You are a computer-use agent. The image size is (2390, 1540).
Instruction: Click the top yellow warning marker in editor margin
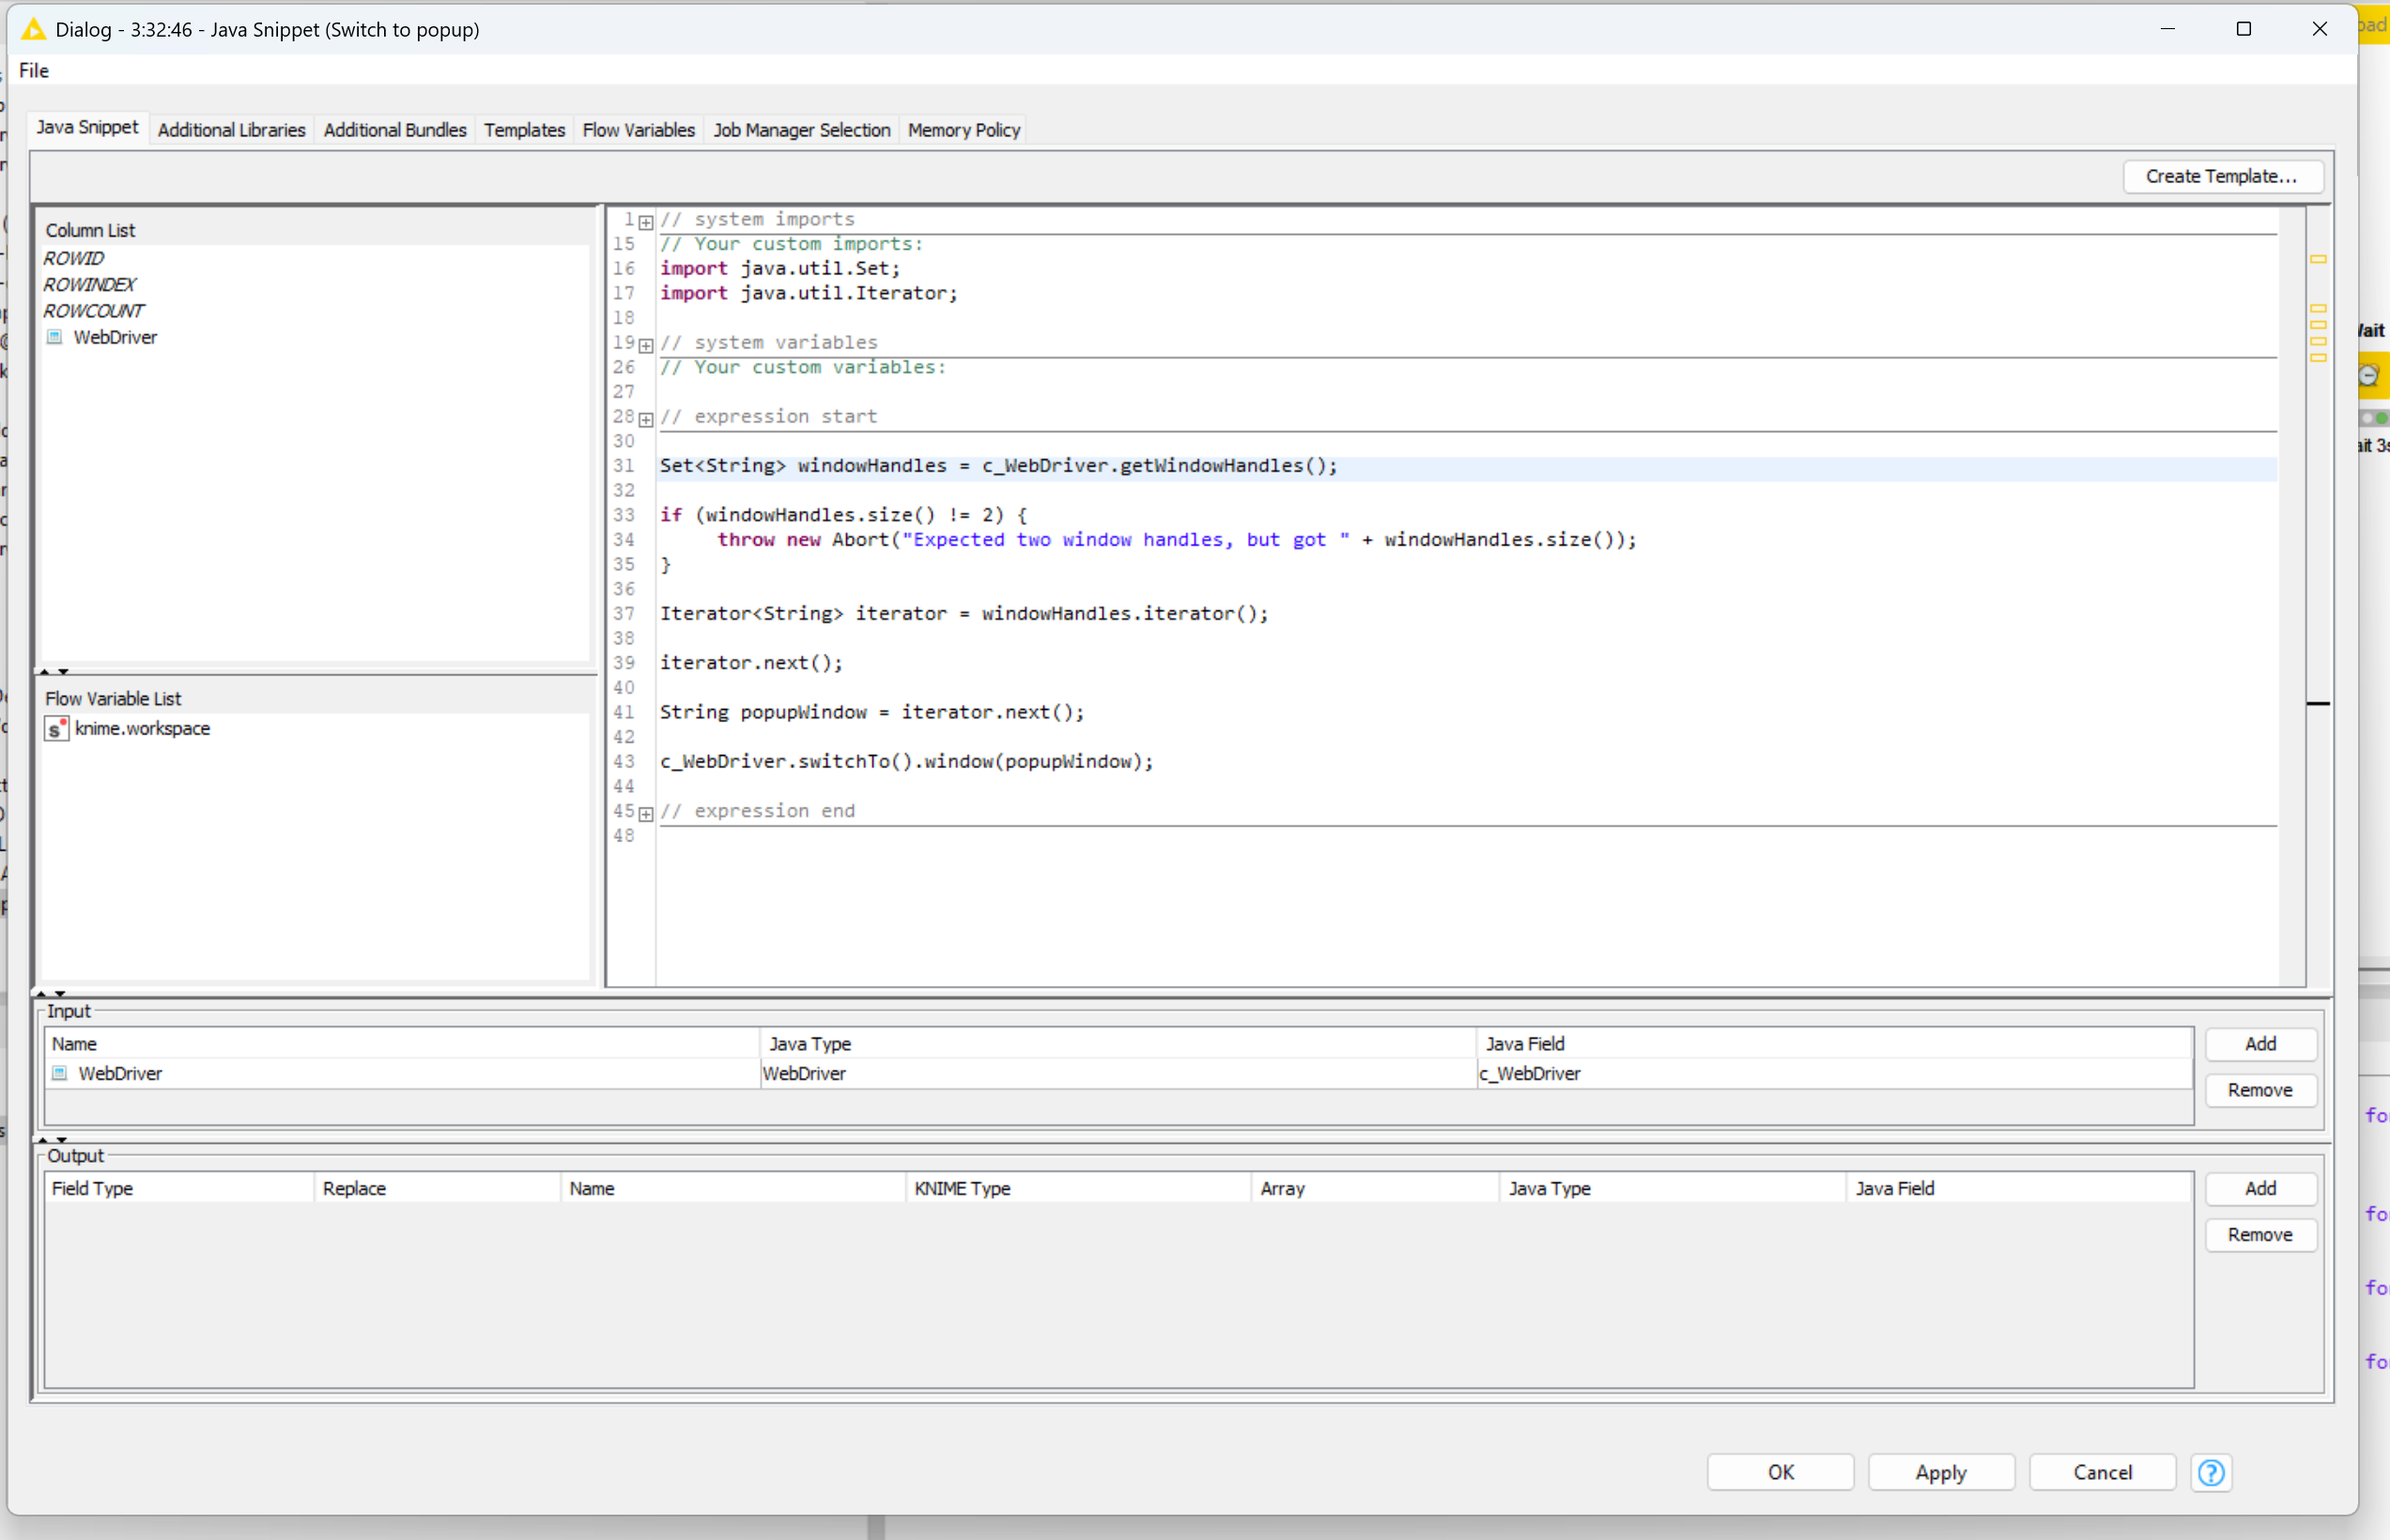(x=2318, y=259)
